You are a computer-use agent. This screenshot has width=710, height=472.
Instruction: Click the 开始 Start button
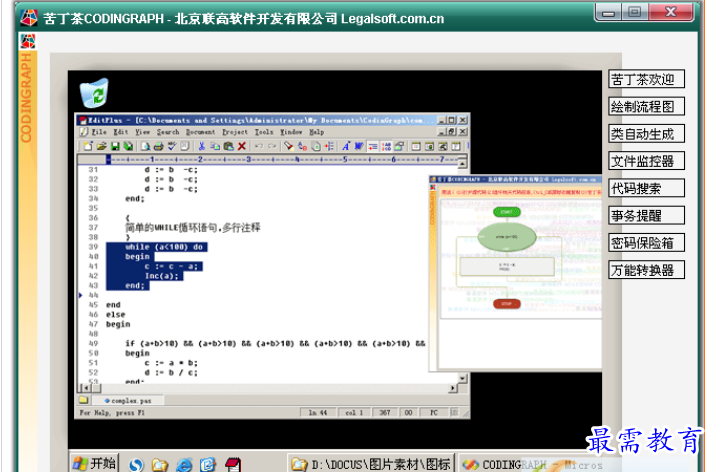[x=94, y=464]
